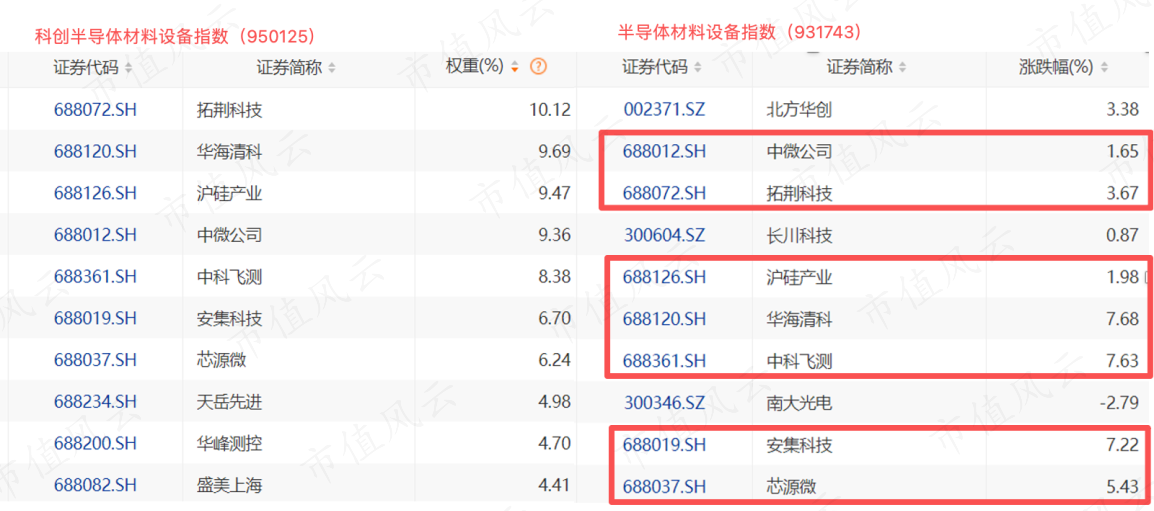Select the 华峰测控 name cell
This screenshot has width=1154, height=511.
coord(230,444)
